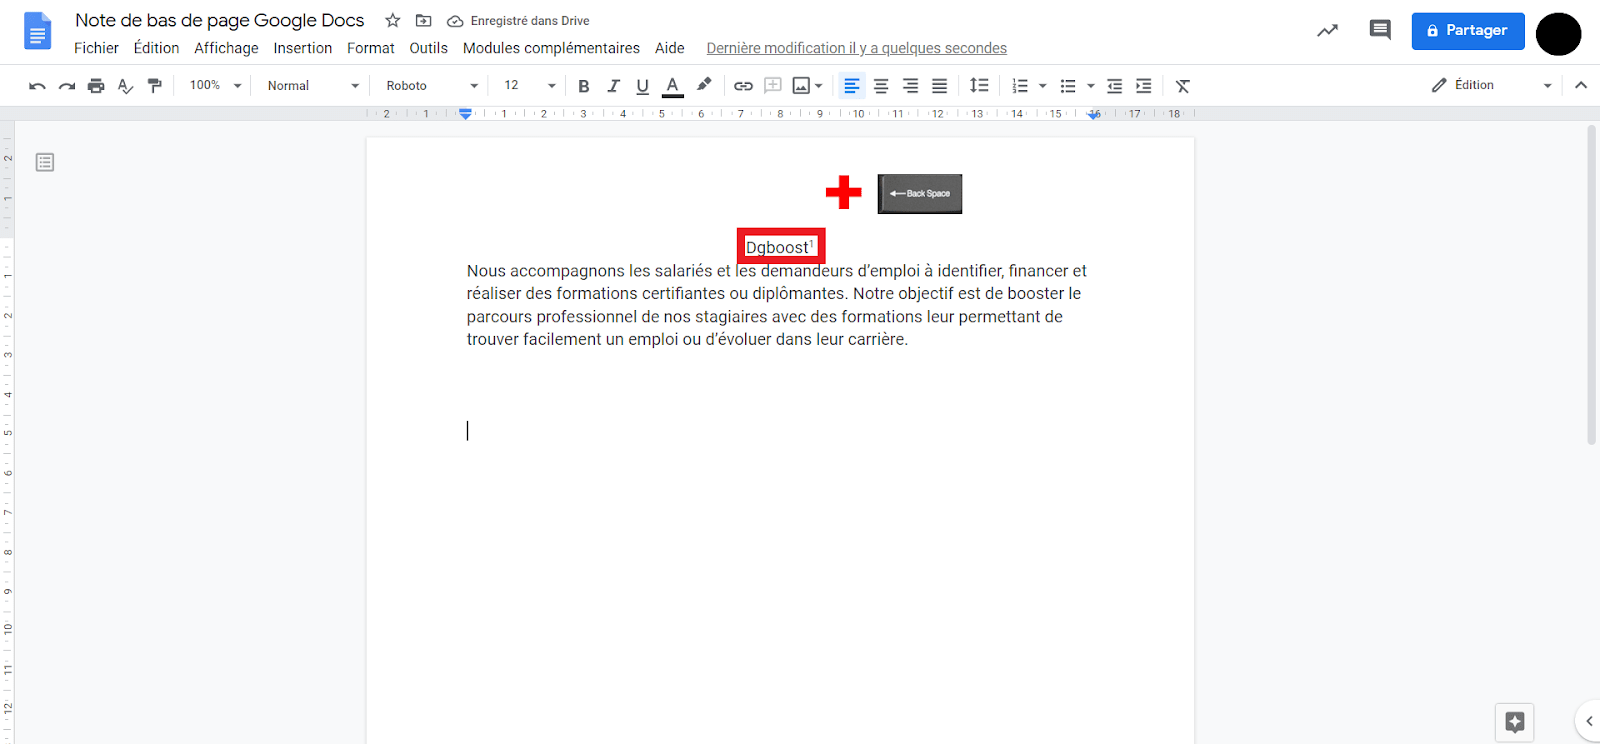Screen dimensions: 1600x744
Task: View Enregistré dans Drive status
Action: point(518,21)
